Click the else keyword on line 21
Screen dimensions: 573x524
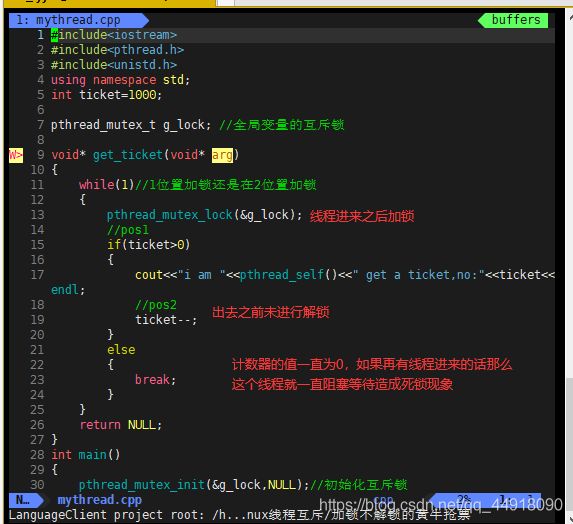[121, 350]
